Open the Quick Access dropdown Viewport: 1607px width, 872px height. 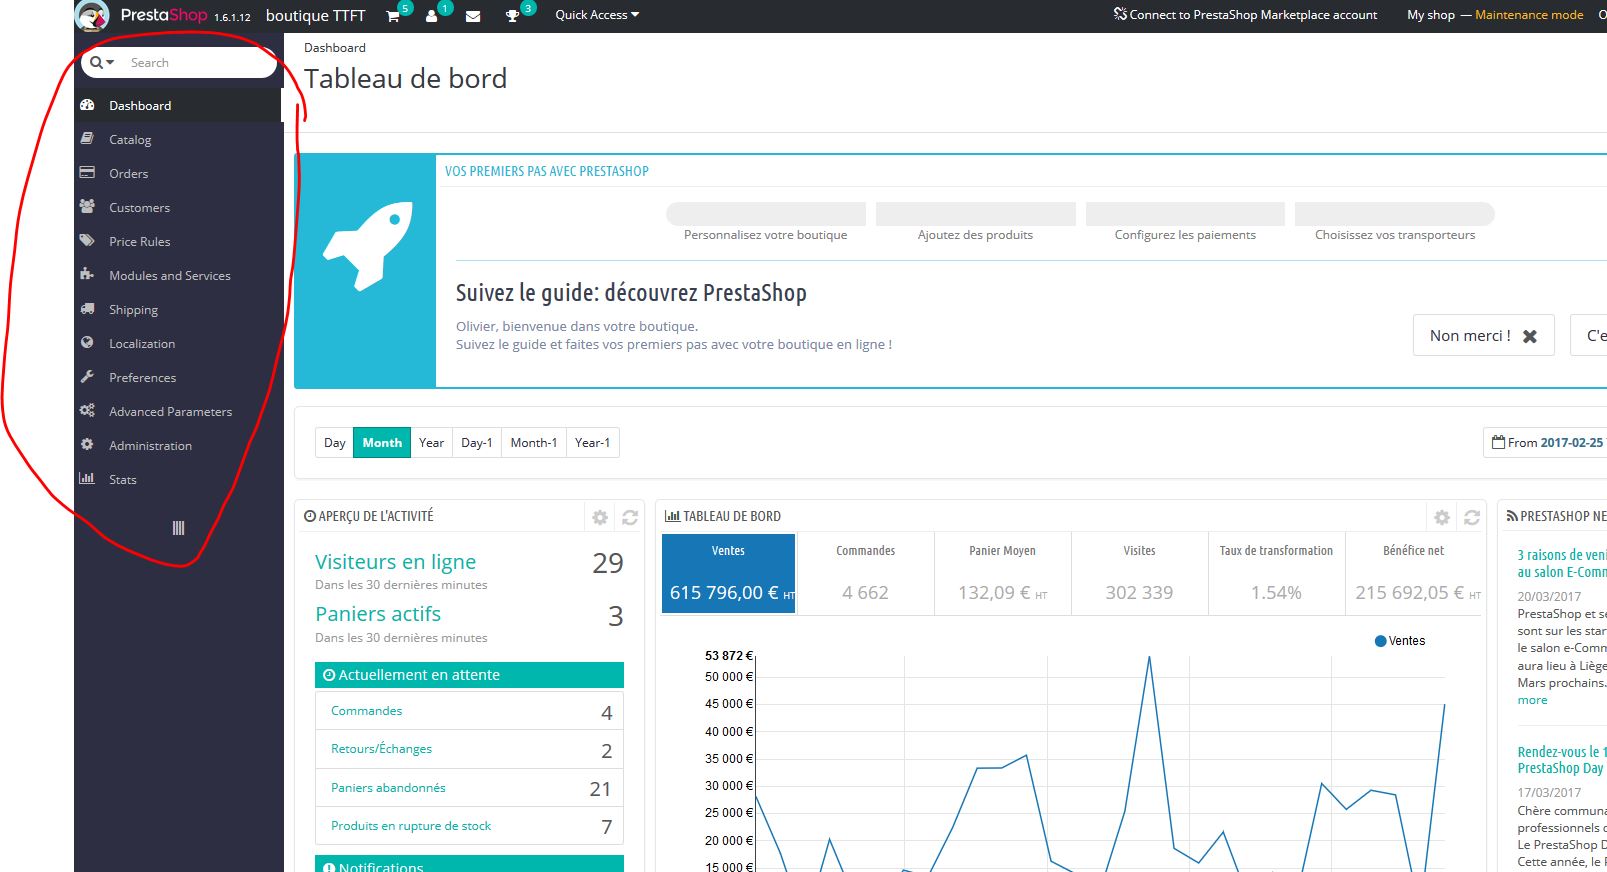coord(597,15)
